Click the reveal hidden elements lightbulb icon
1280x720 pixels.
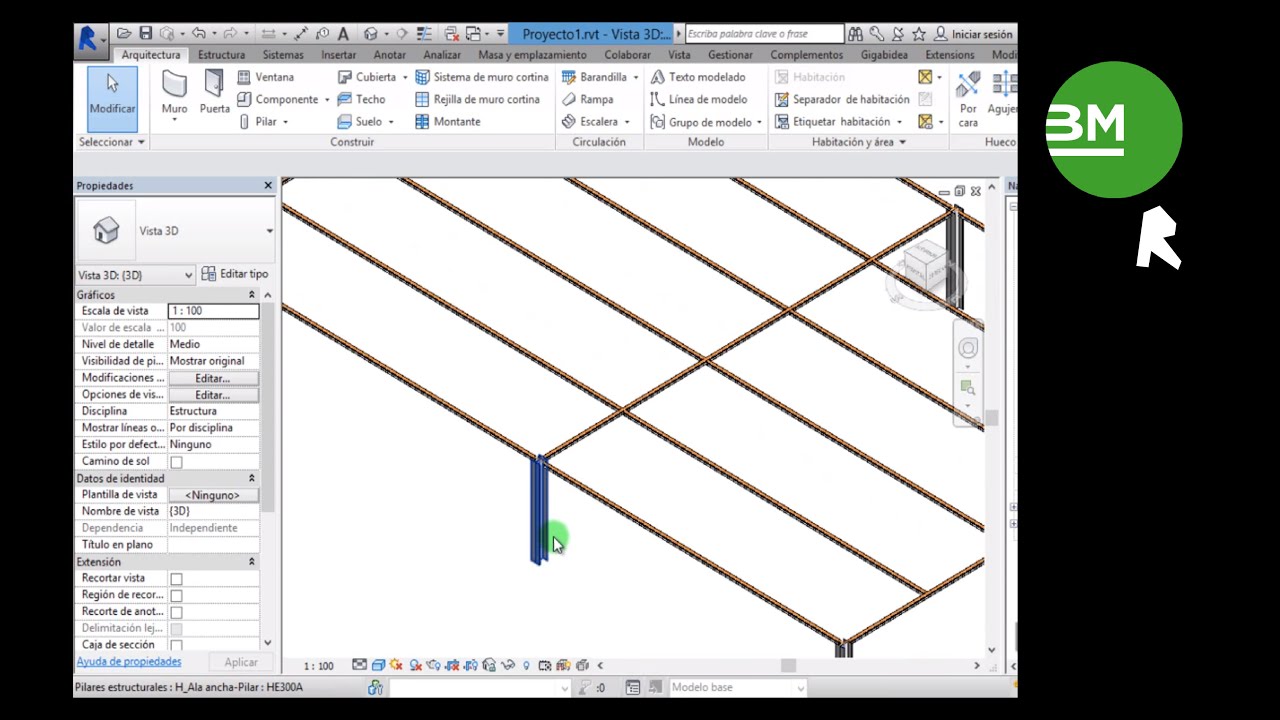tap(526, 665)
